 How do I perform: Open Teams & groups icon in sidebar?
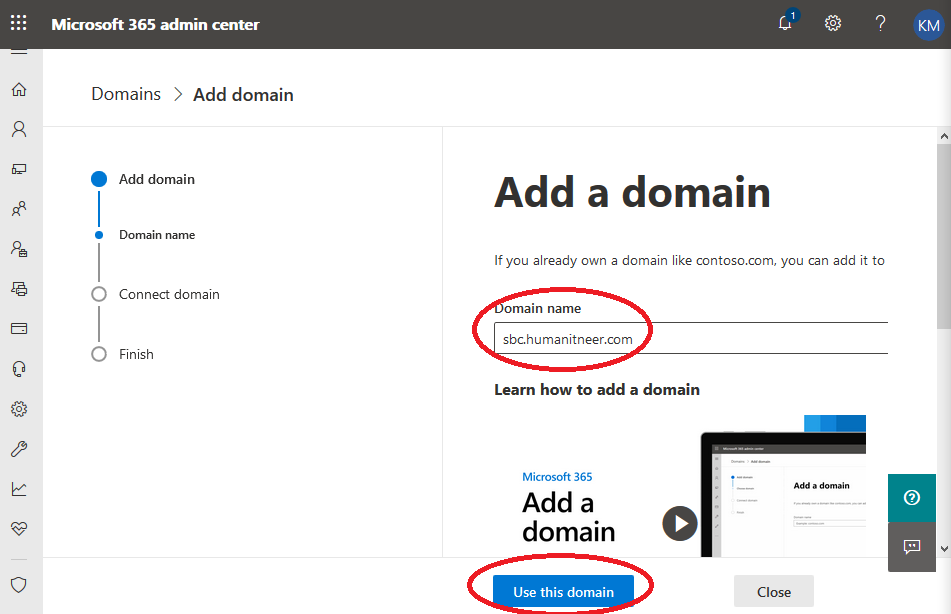19,209
